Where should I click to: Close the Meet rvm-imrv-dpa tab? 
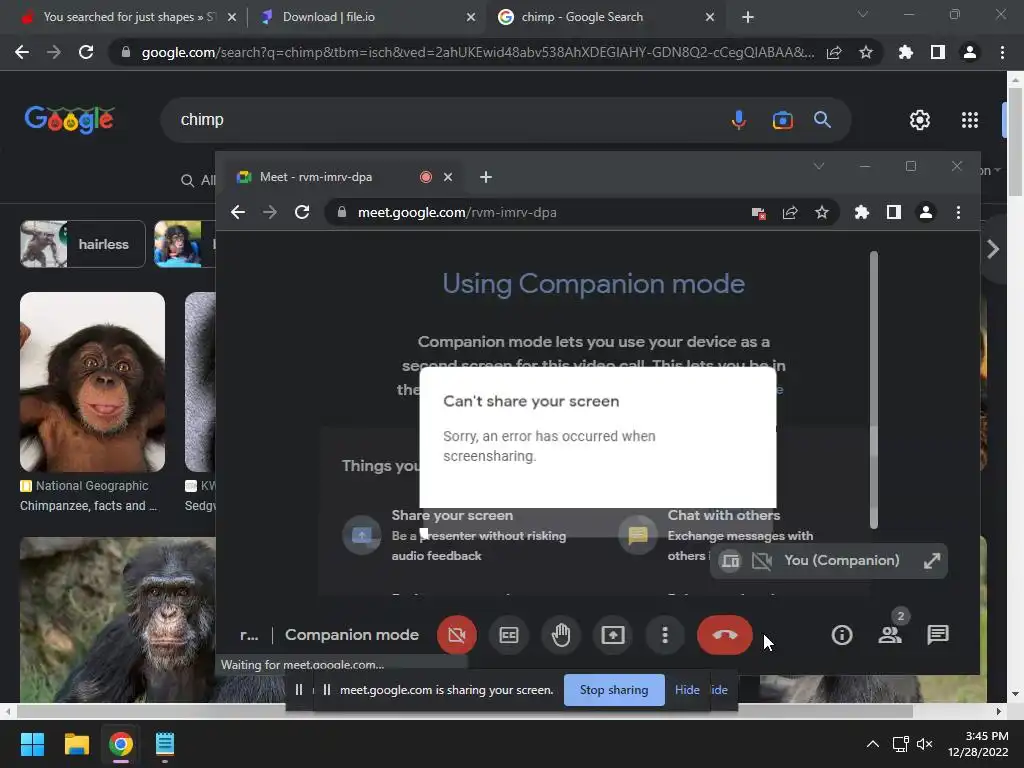tap(448, 177)
